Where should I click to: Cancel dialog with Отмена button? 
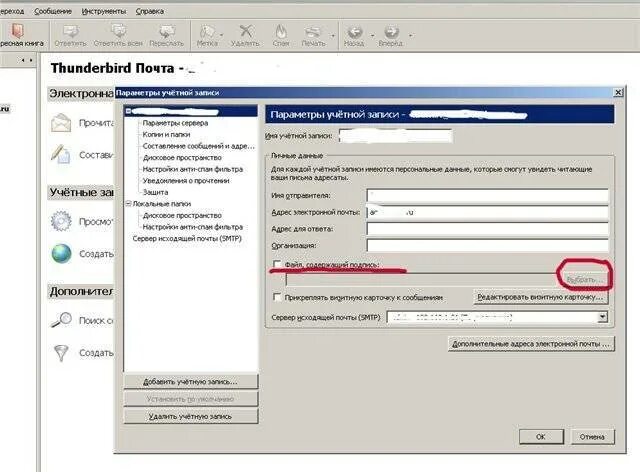(x=592, y=436)
